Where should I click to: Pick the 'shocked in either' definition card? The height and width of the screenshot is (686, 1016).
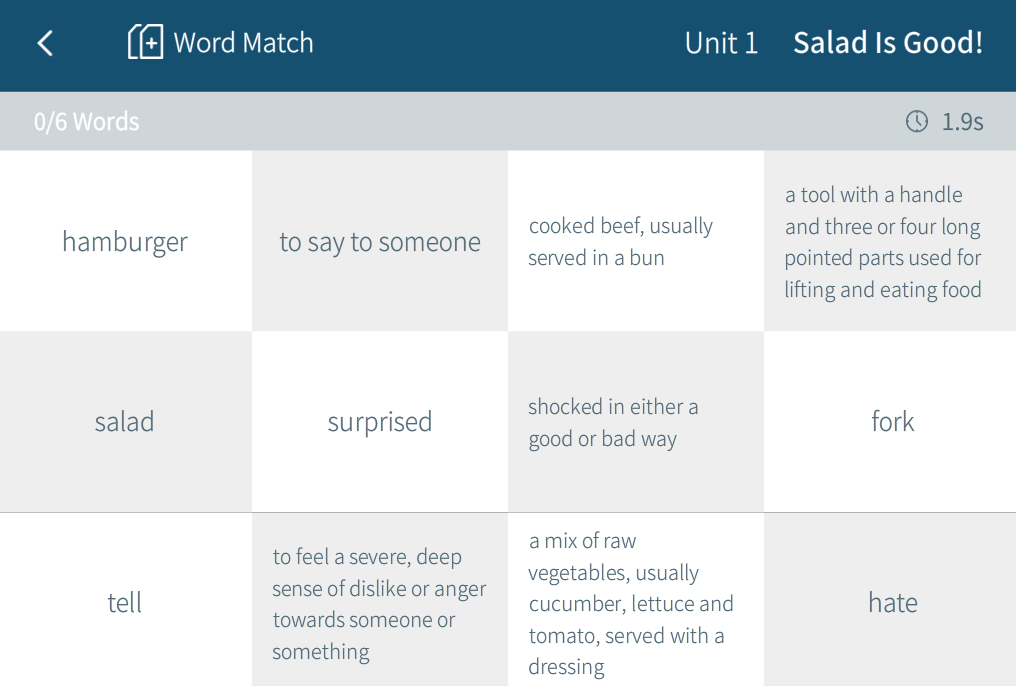click(x=635, y=422)
